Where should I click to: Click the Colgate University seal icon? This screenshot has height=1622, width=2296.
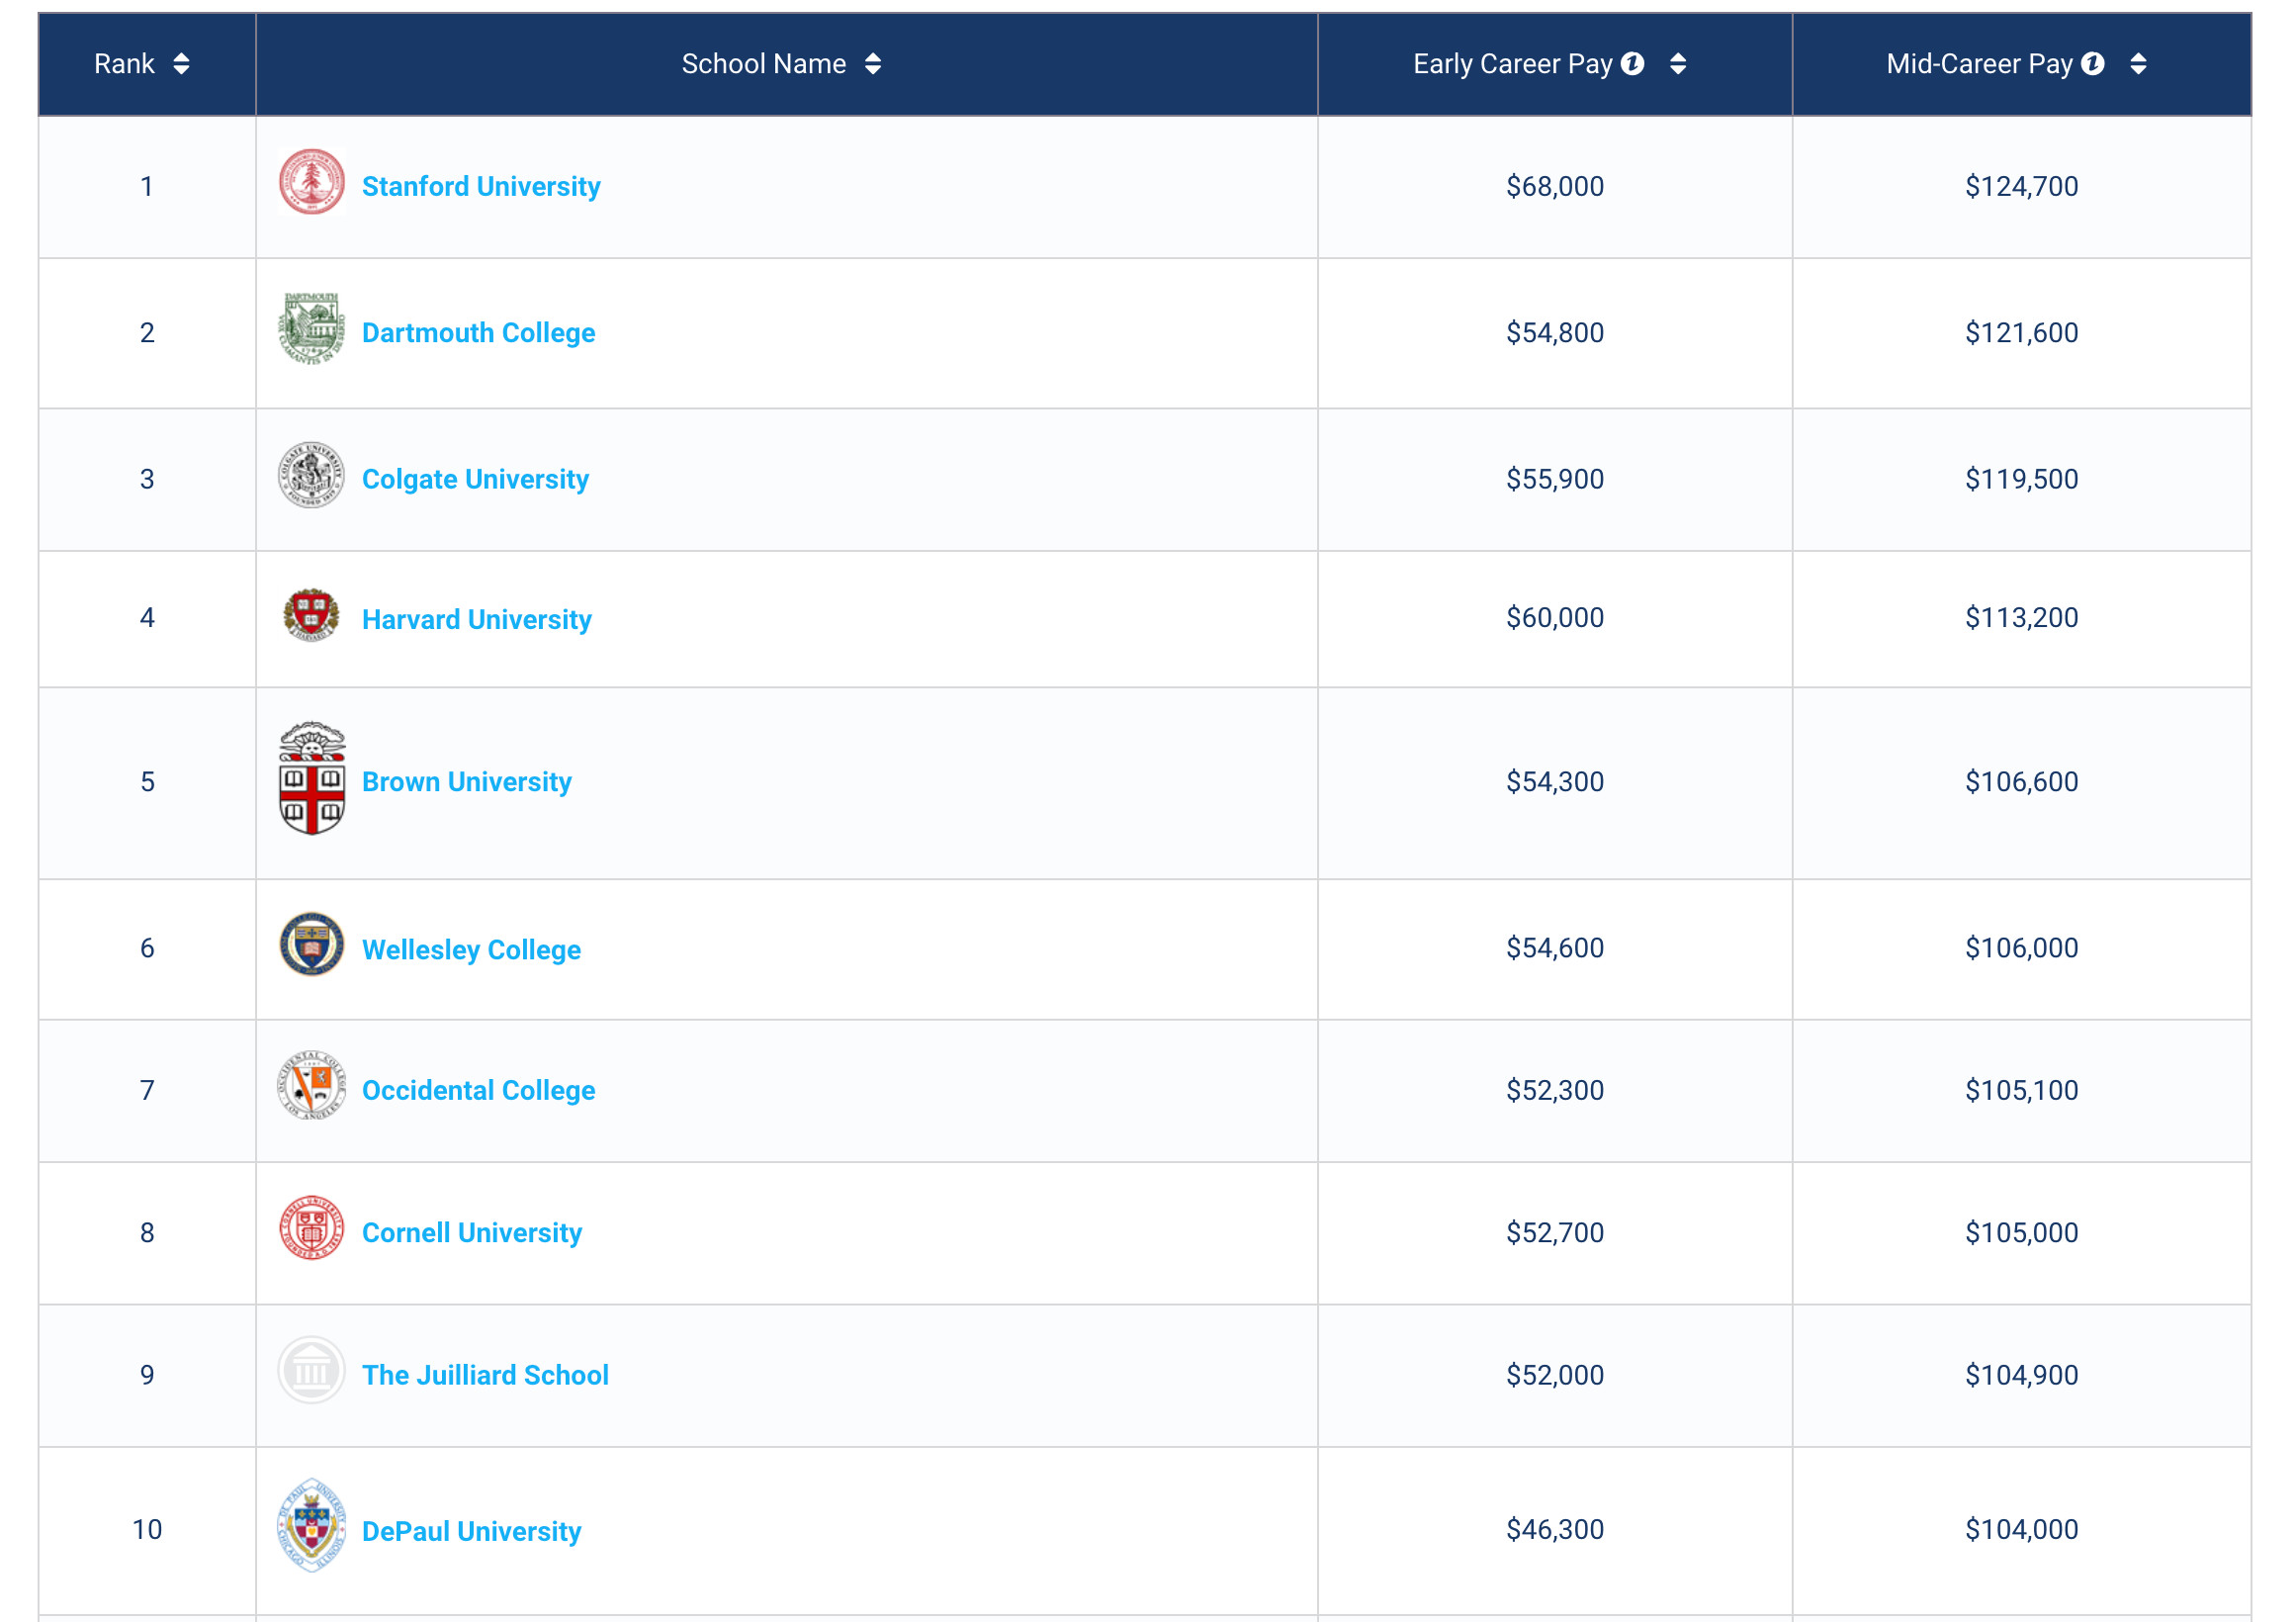point(311,475)
